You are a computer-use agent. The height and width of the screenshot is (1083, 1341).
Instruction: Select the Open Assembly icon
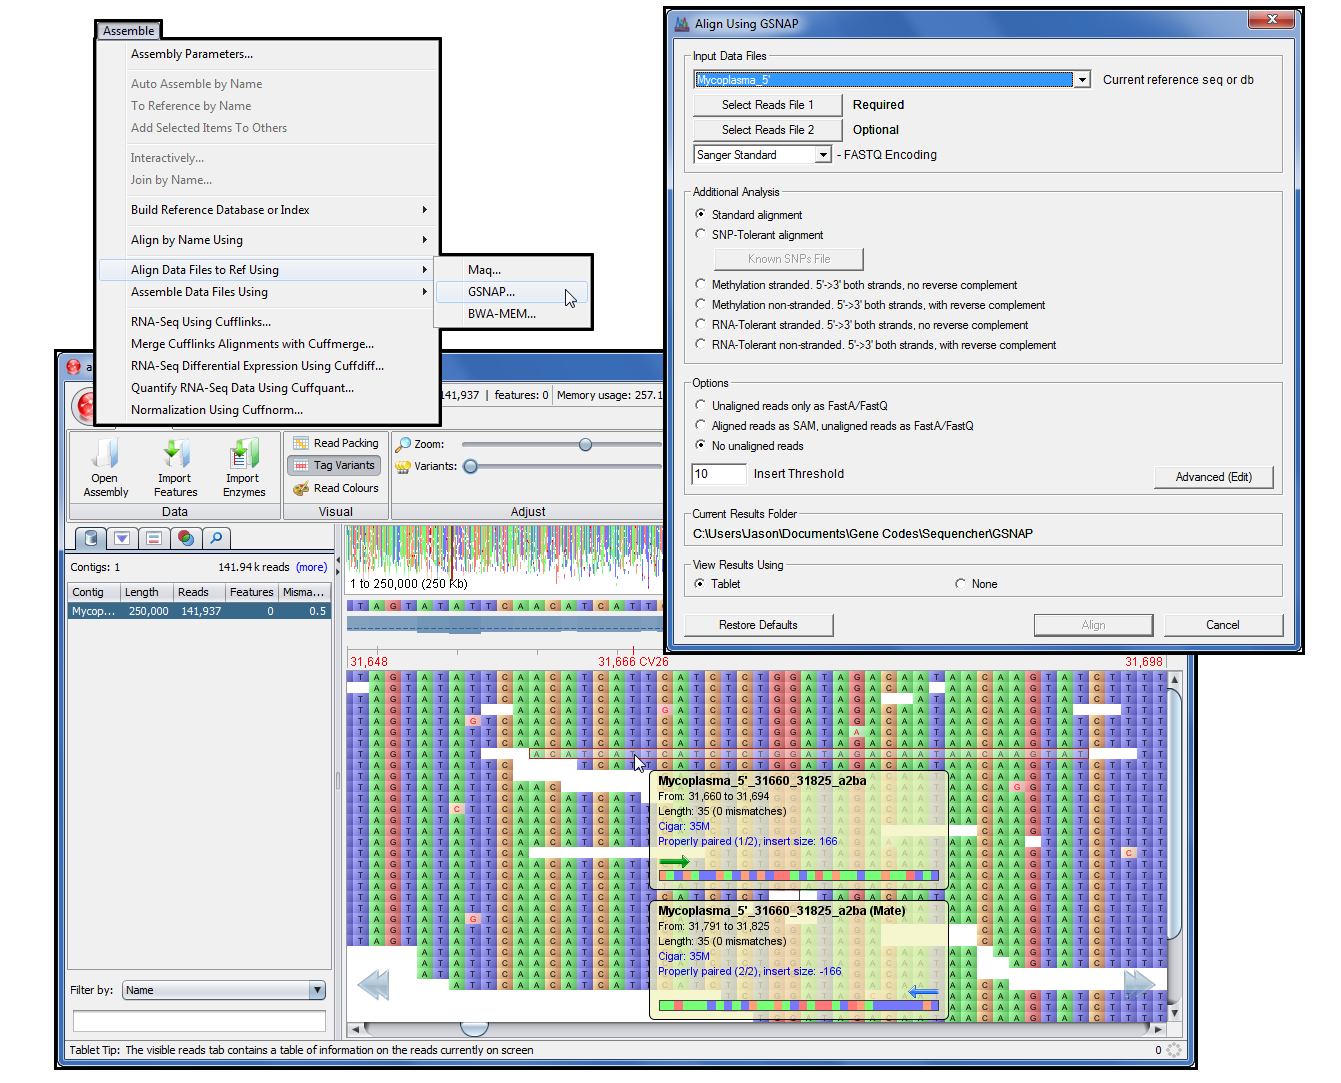click(x=104, y=468)
